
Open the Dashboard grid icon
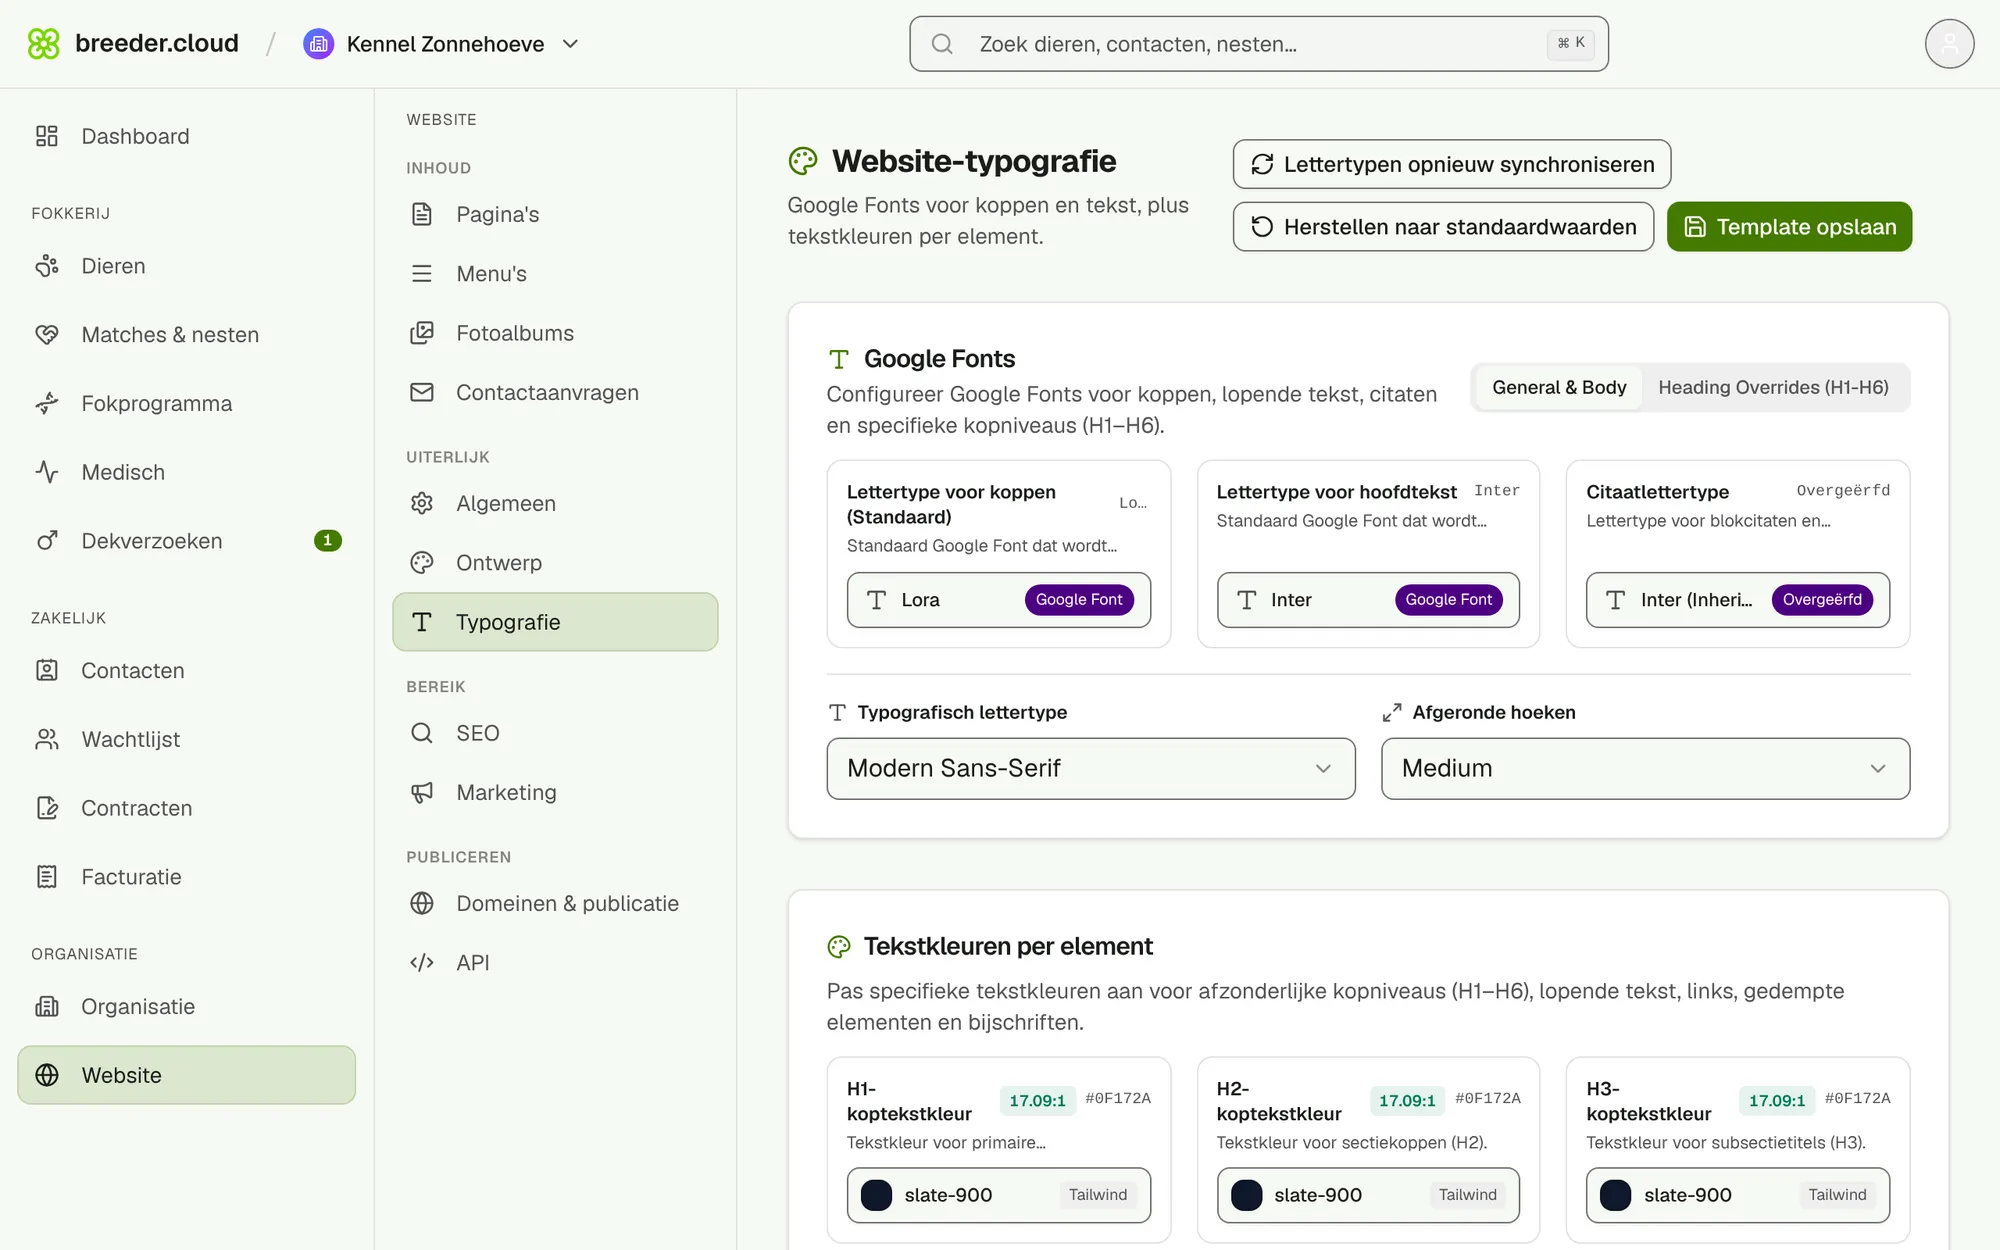47,136
